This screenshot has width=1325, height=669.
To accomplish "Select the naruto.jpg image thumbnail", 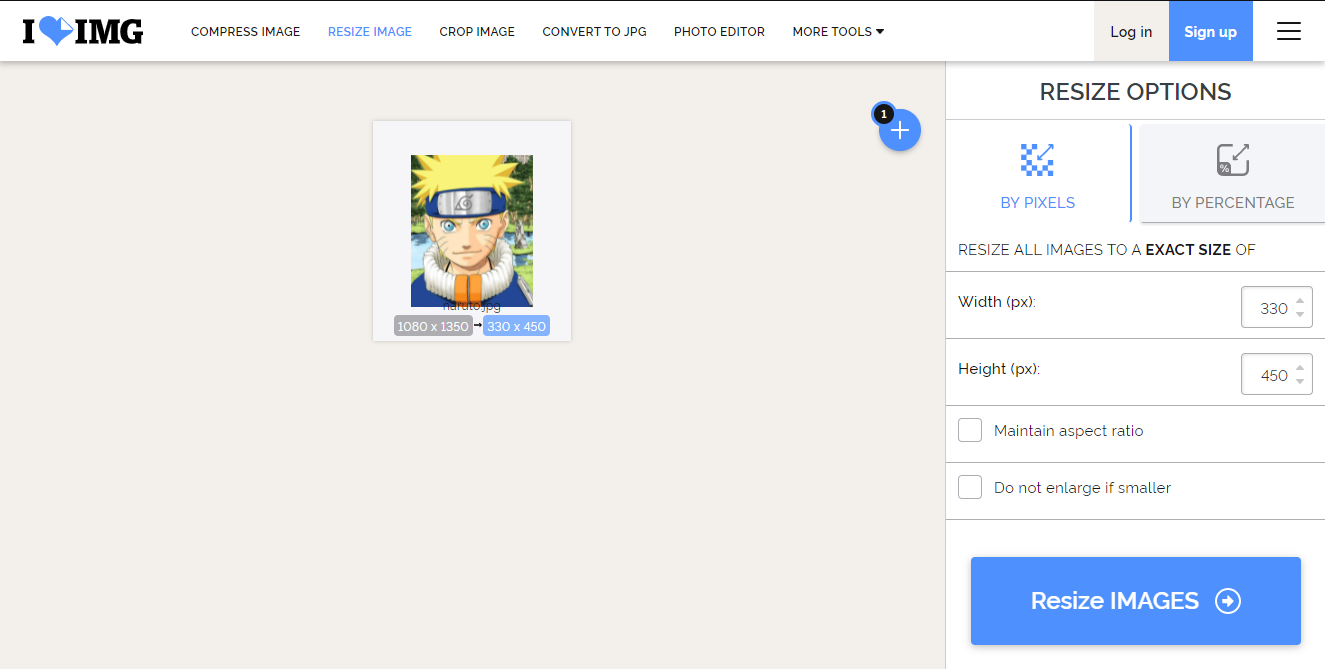I will [472, 231].
